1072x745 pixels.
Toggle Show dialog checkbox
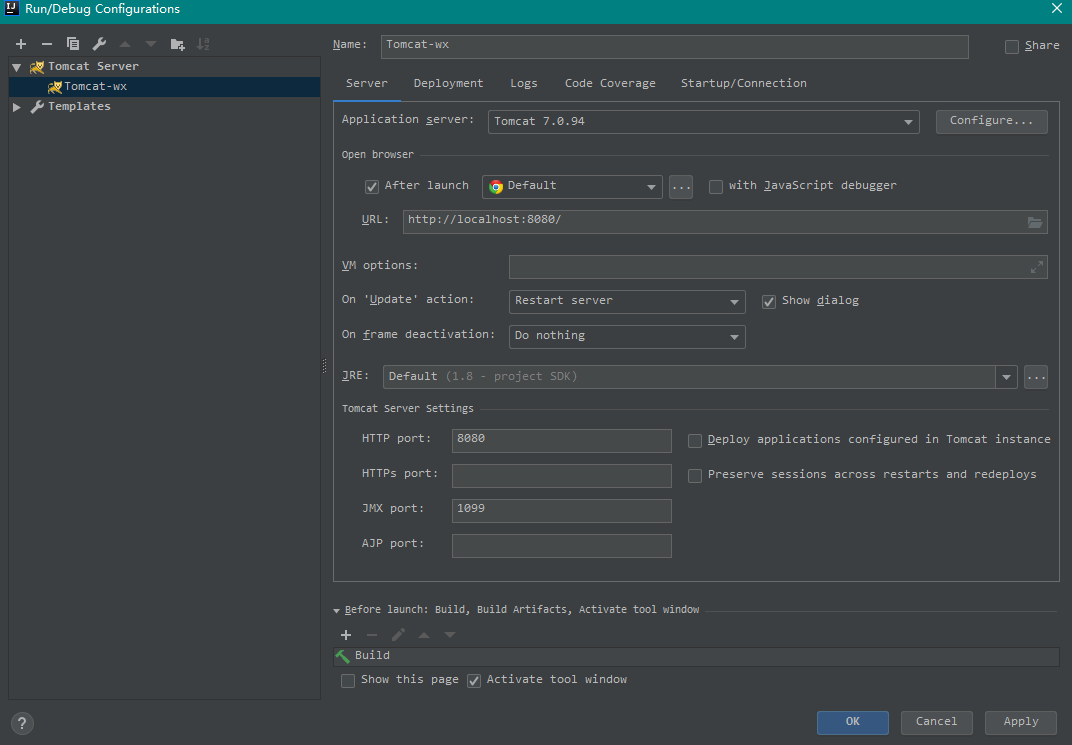[x=769, y=302]
